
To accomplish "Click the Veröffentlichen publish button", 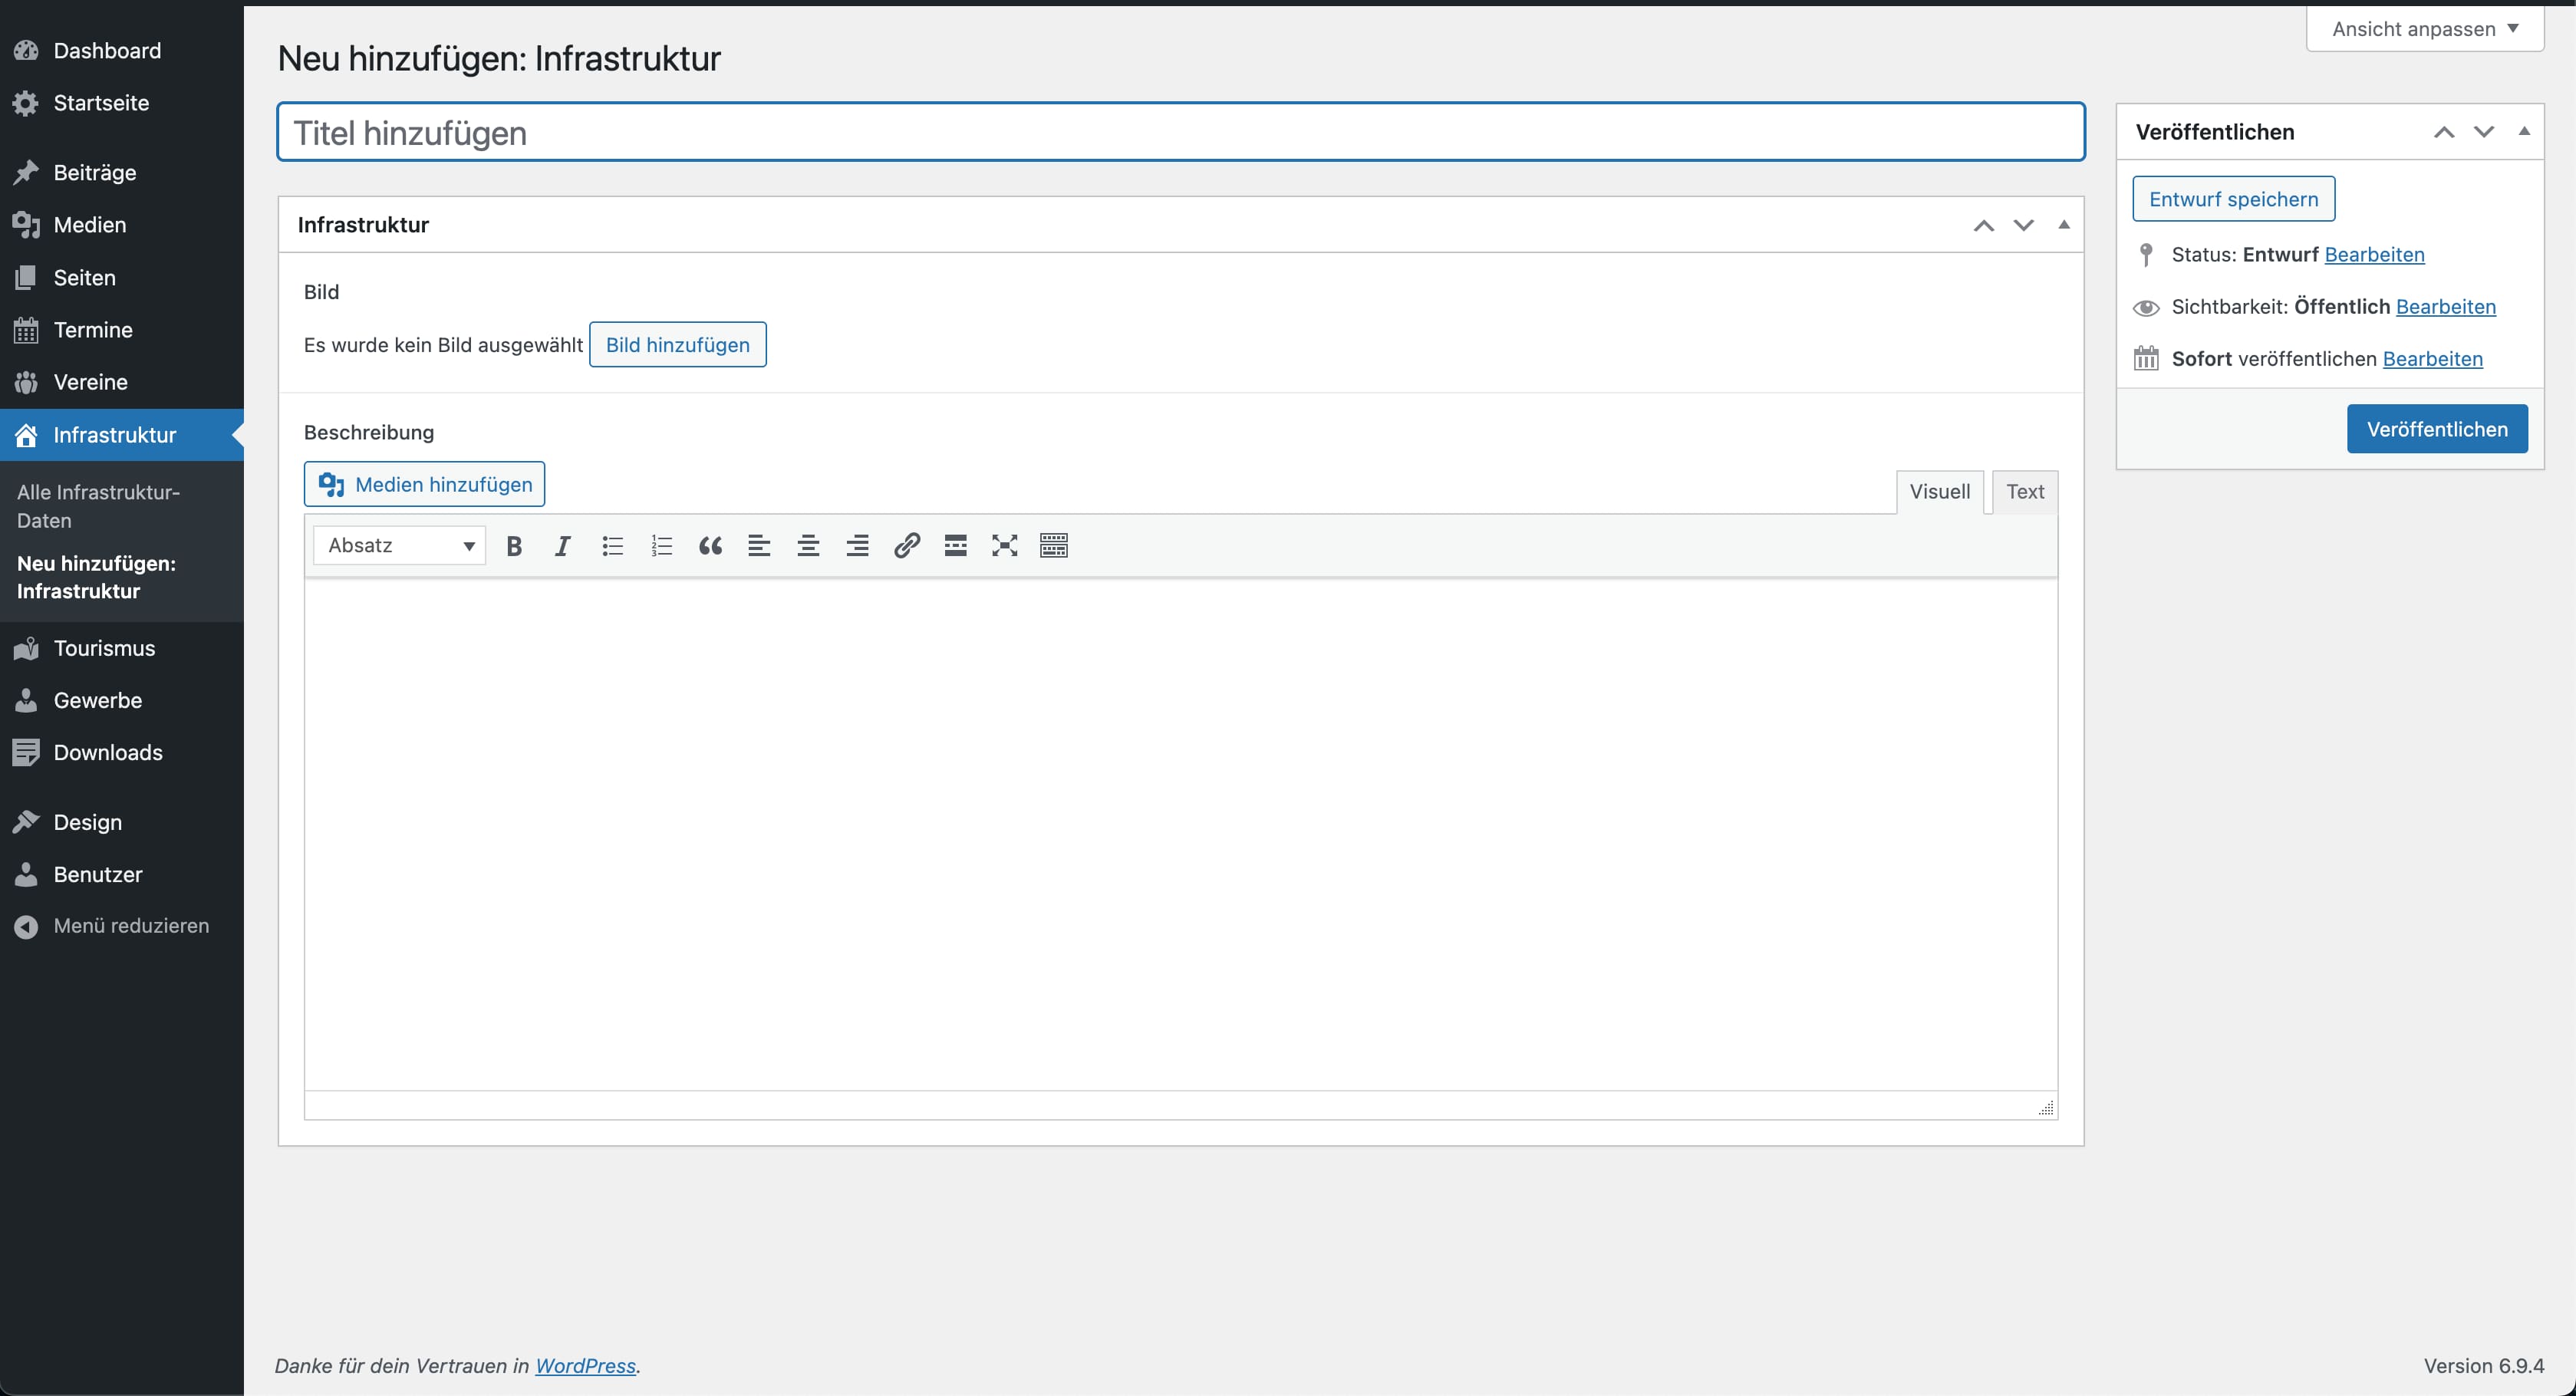I will click(2436, 429).
